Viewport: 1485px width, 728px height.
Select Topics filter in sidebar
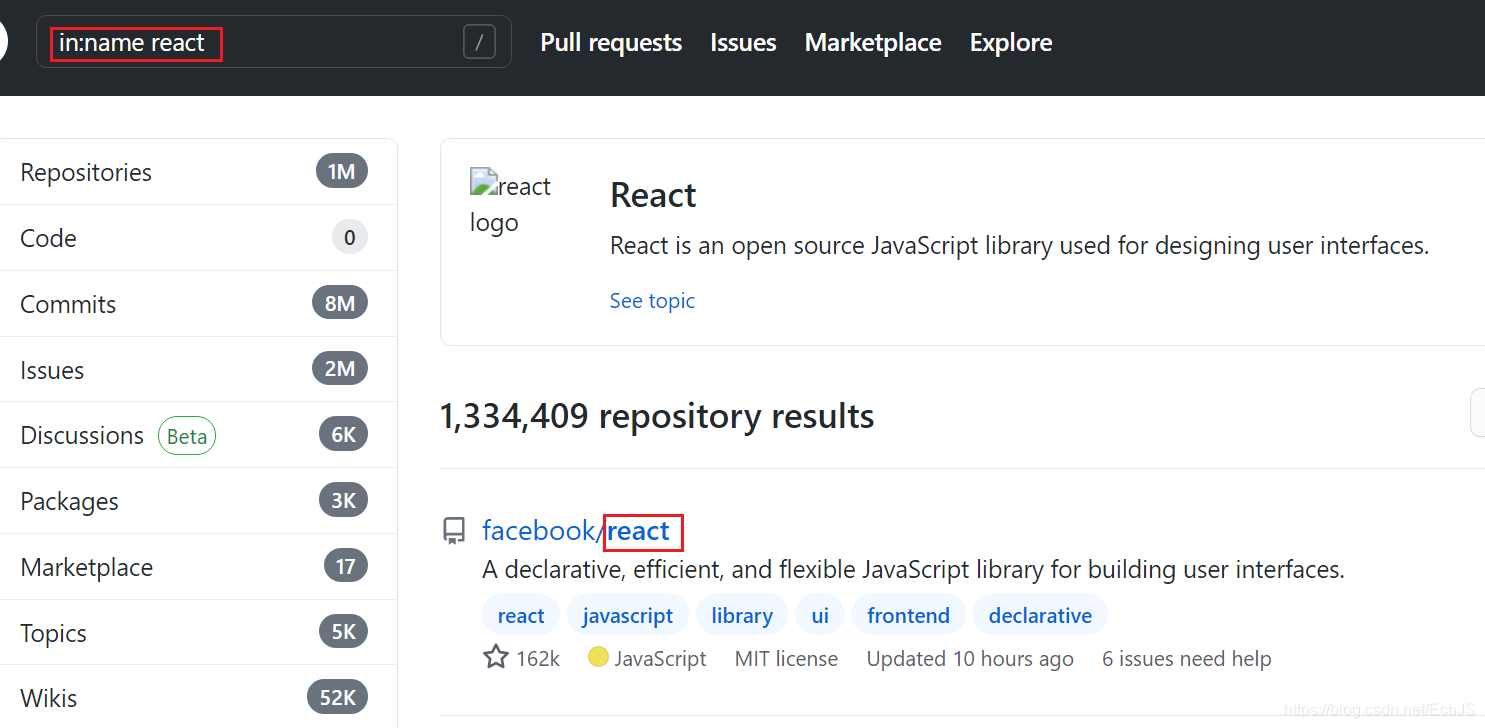(x=198, y=633)
